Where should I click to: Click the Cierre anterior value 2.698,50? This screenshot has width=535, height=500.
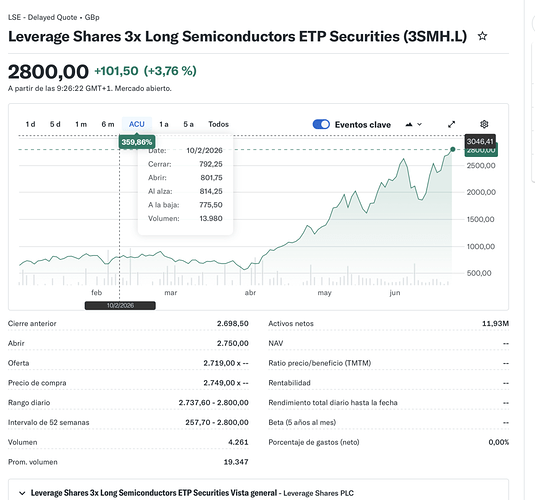pyautogui.click(x=233, y=324)
